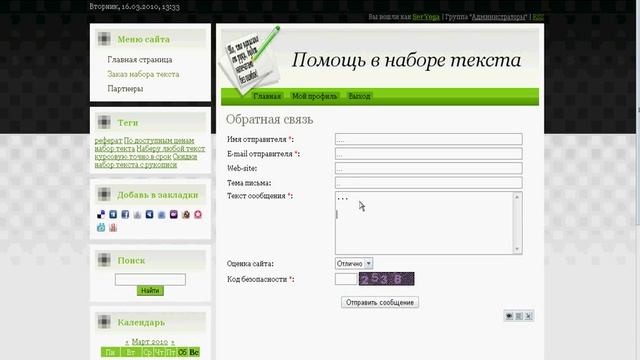Focus the 'E-mail отправителя' input field
Screen dimensions: 640x360
429,154
